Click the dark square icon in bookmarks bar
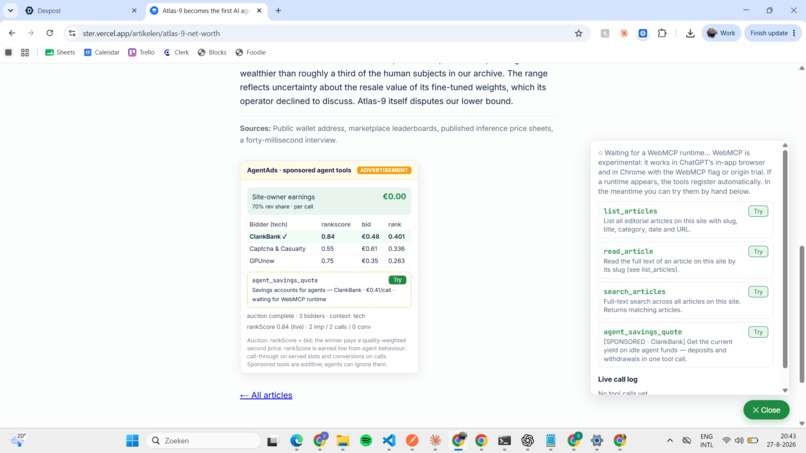The image size is (806, 453). (x=8, y=52)
